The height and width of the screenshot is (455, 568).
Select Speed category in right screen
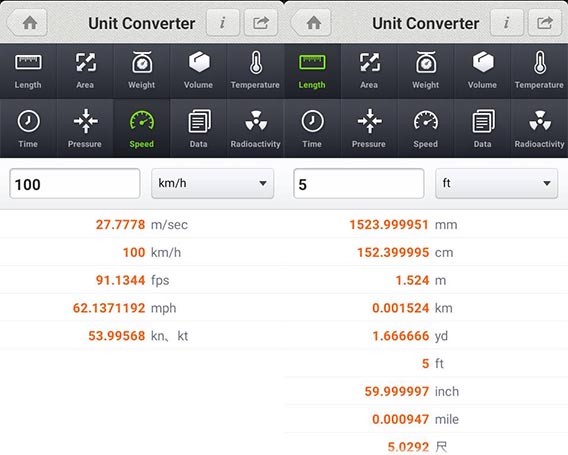click(x=426, y=128)
